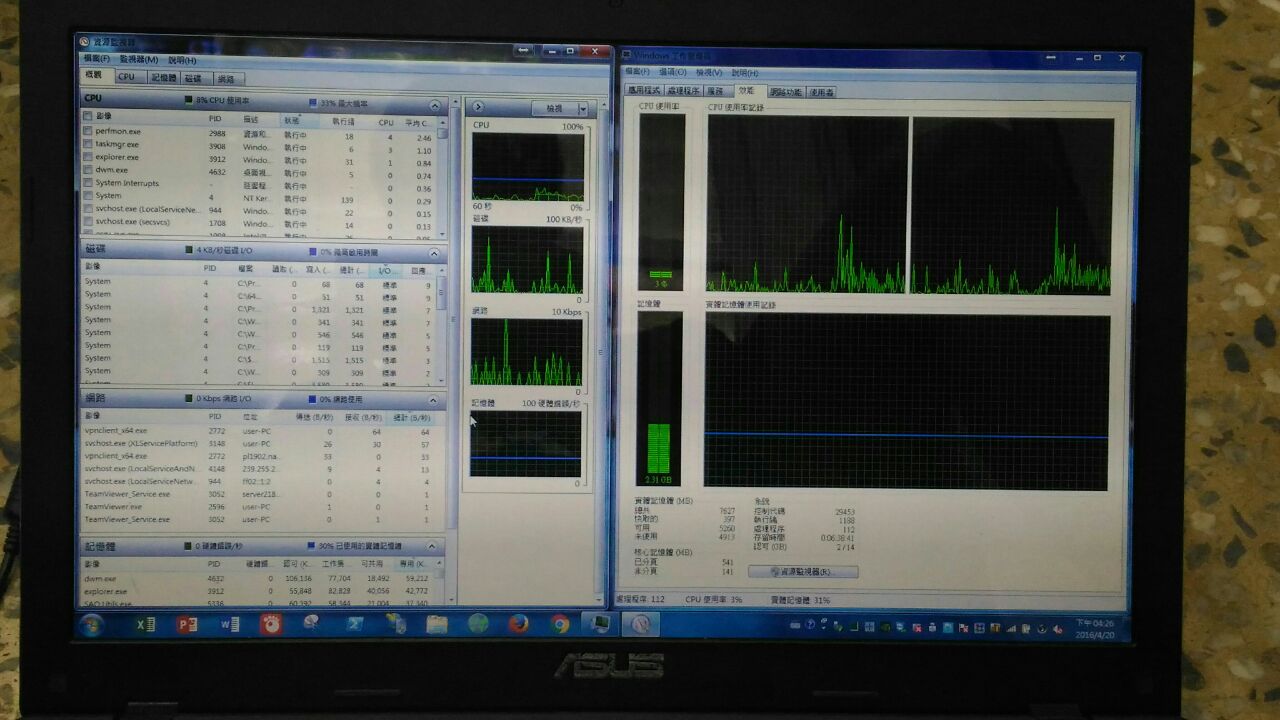Hide the graphs pane using arrow button
Screen dimensions: 1280x720
(x=478, y=107)
